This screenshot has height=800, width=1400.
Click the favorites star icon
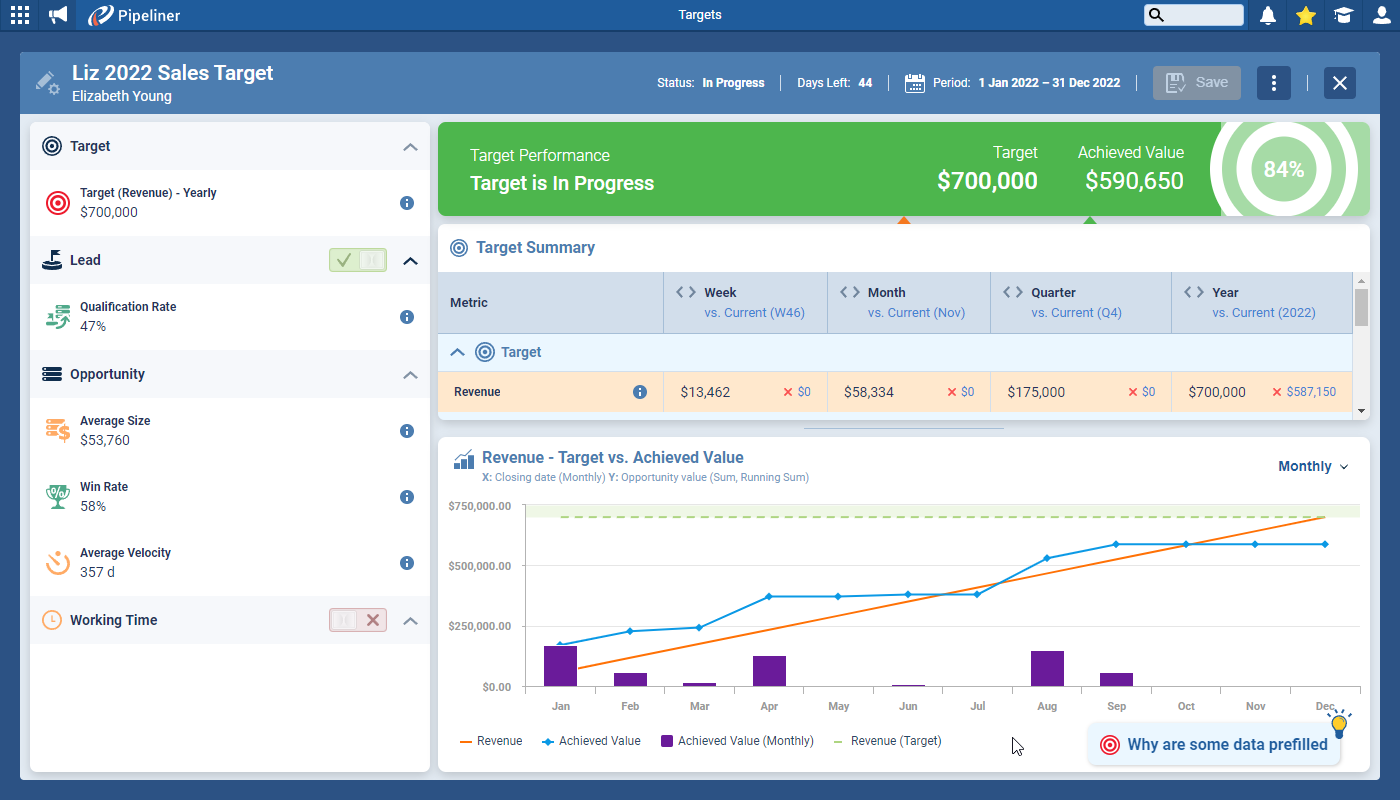point(1305,15)
